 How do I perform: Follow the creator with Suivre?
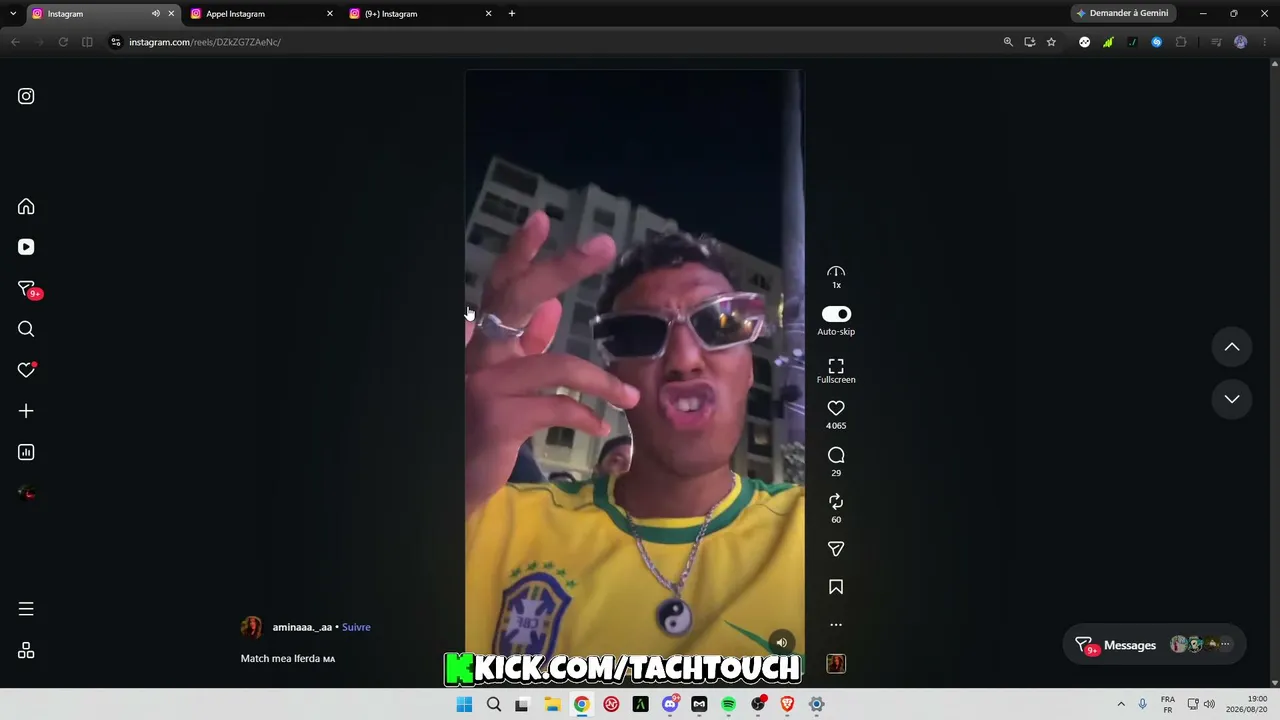point(356,627)
